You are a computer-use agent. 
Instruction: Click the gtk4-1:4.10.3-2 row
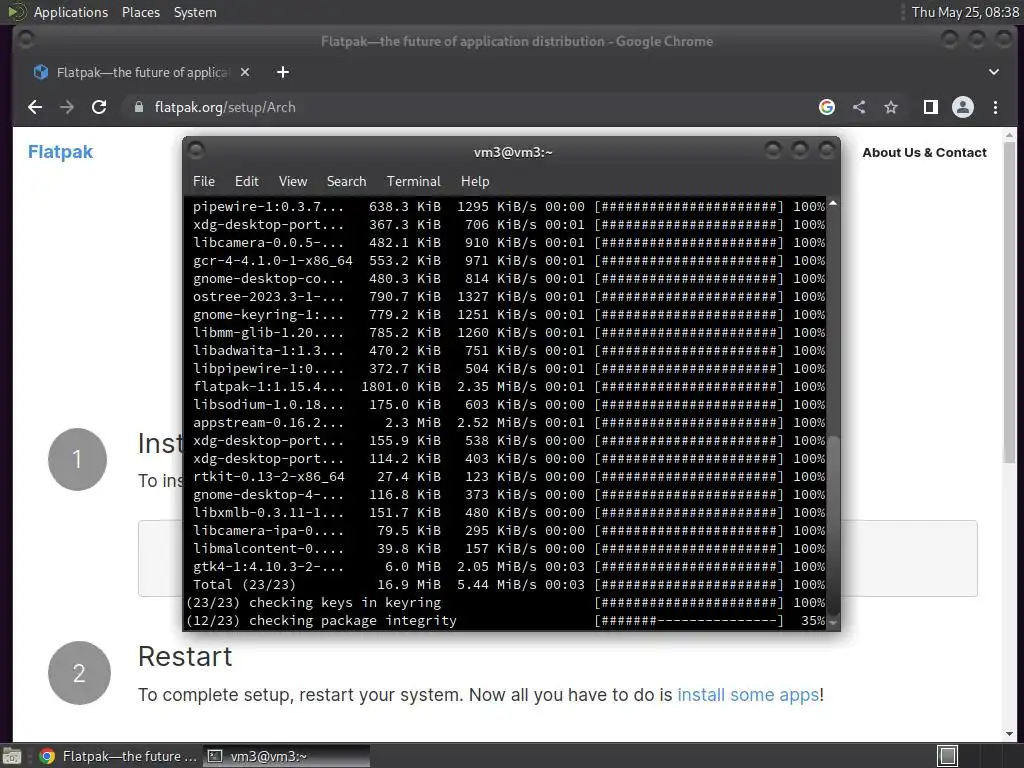(509, 567)
